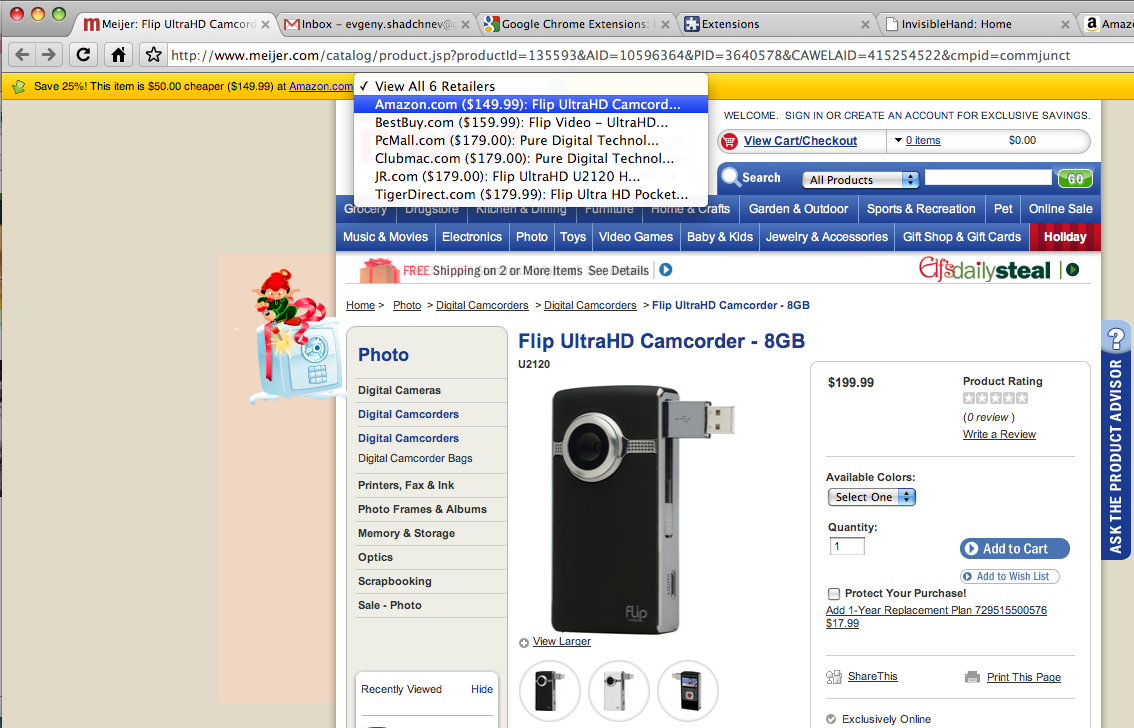Viewport: 1134px width, 728px height.
Task: Open the 1-Year Replacement Plan link
Action: coord(936,616)
